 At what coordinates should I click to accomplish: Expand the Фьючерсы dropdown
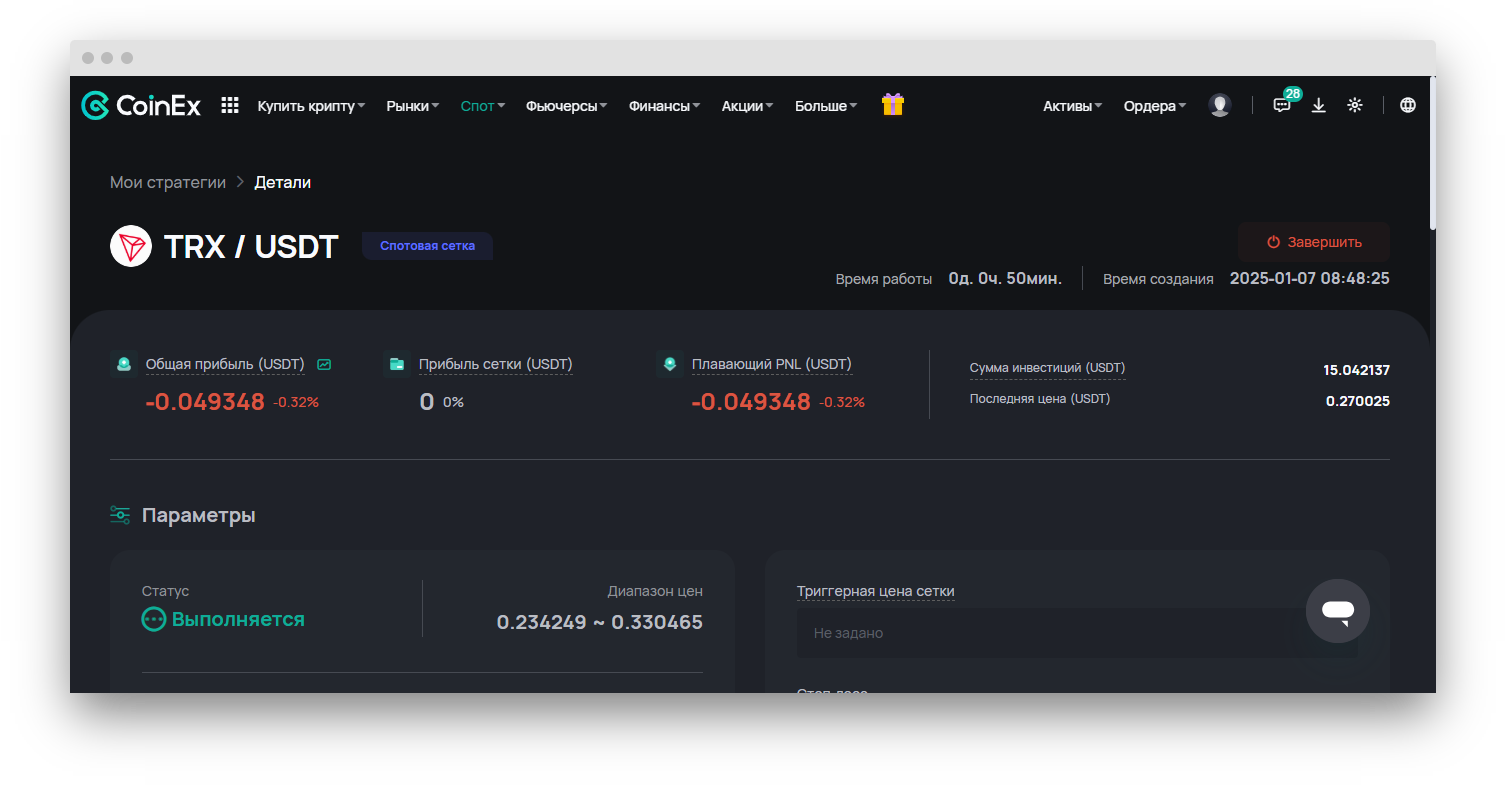tap(567, 106)
